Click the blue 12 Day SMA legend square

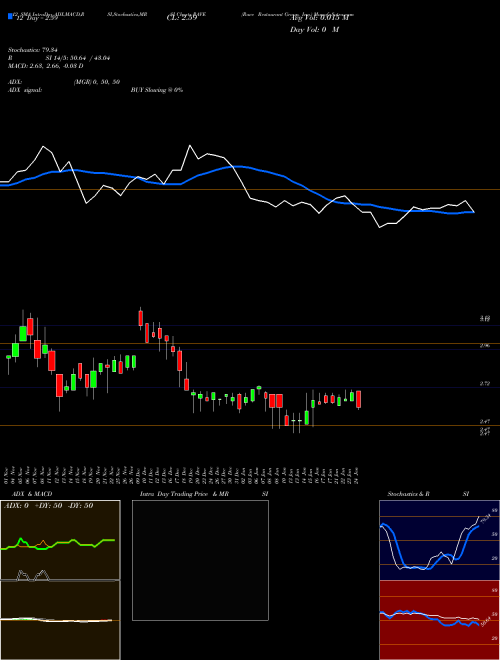10,16
